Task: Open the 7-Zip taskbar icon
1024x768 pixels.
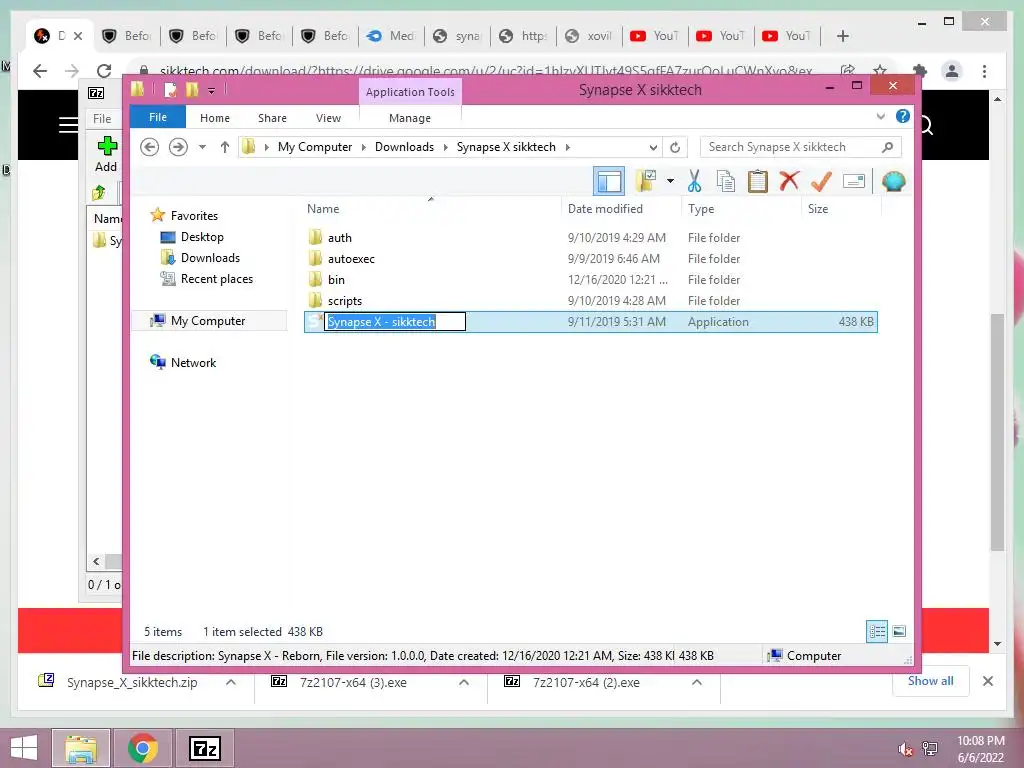Action: coord(204,748)
